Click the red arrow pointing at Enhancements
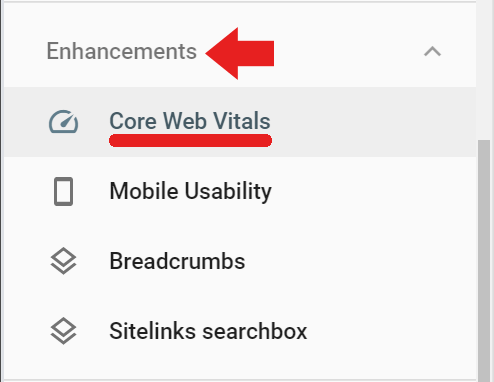 click(240, 53)
